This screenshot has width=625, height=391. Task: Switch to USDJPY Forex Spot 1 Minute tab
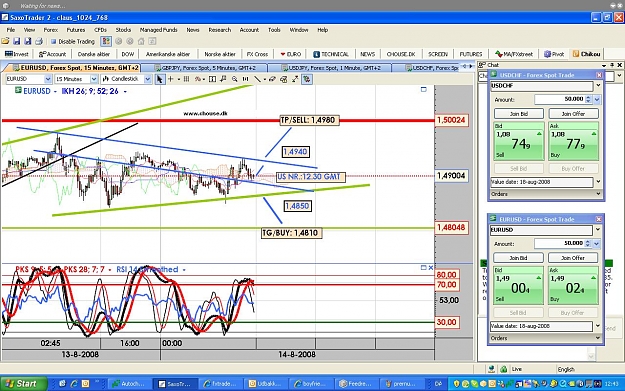click(x=331, y=68)
